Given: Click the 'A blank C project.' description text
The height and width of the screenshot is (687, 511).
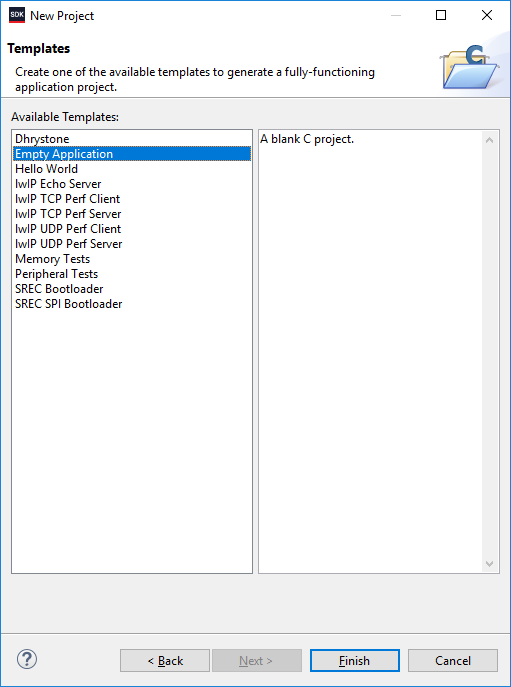Looking at the screenshot, I should point(307,139).
